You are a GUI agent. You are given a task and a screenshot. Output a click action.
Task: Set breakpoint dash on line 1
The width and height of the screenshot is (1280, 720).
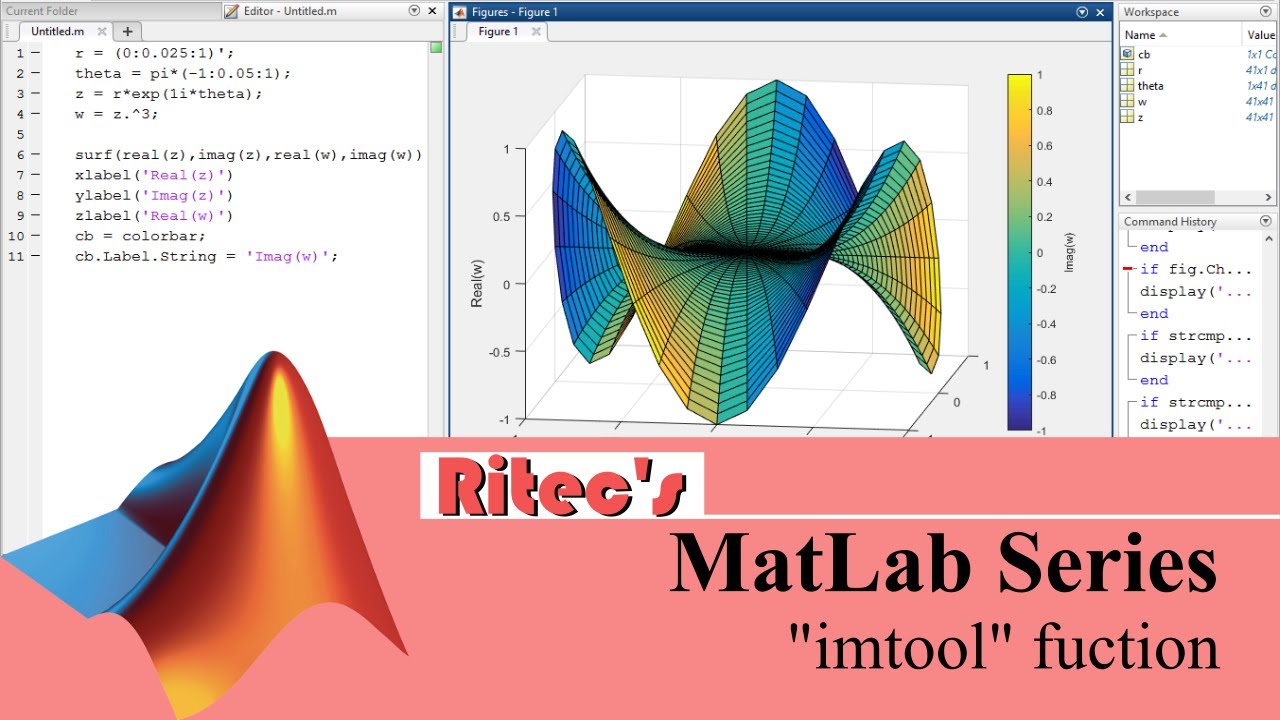pyautogui.click(x=35, y=53)
